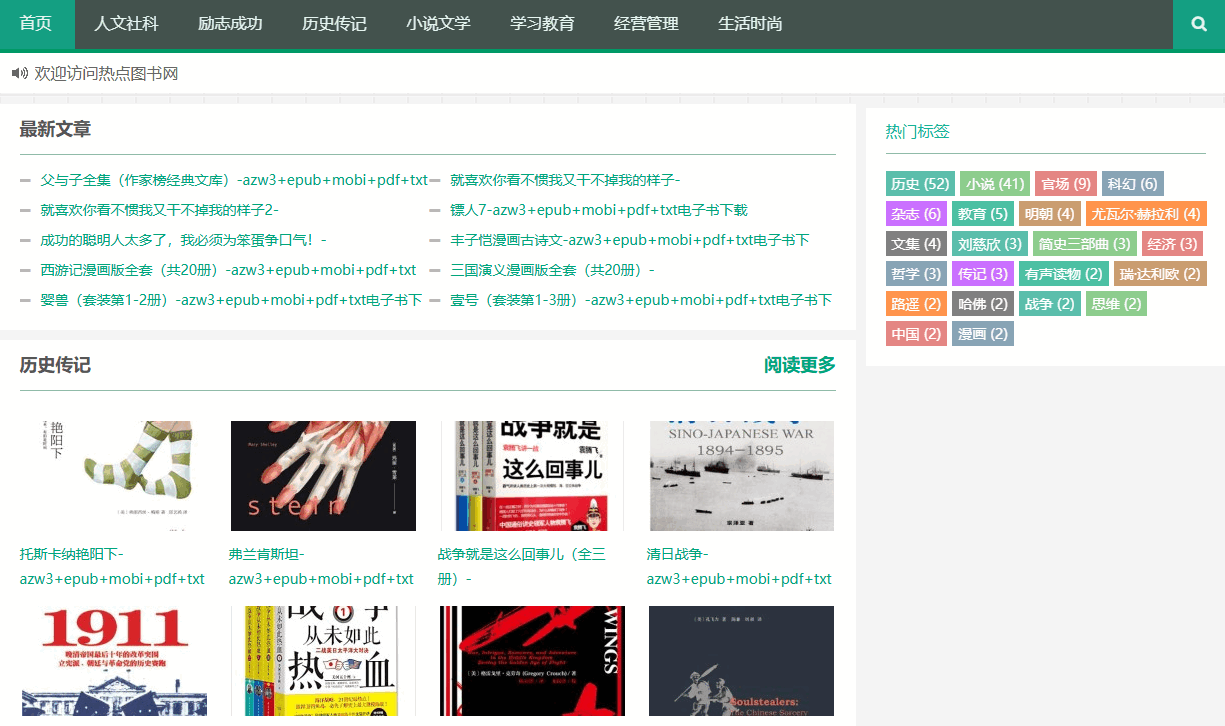
Task: Select the 小说 (41) tag
Action: 994,184
